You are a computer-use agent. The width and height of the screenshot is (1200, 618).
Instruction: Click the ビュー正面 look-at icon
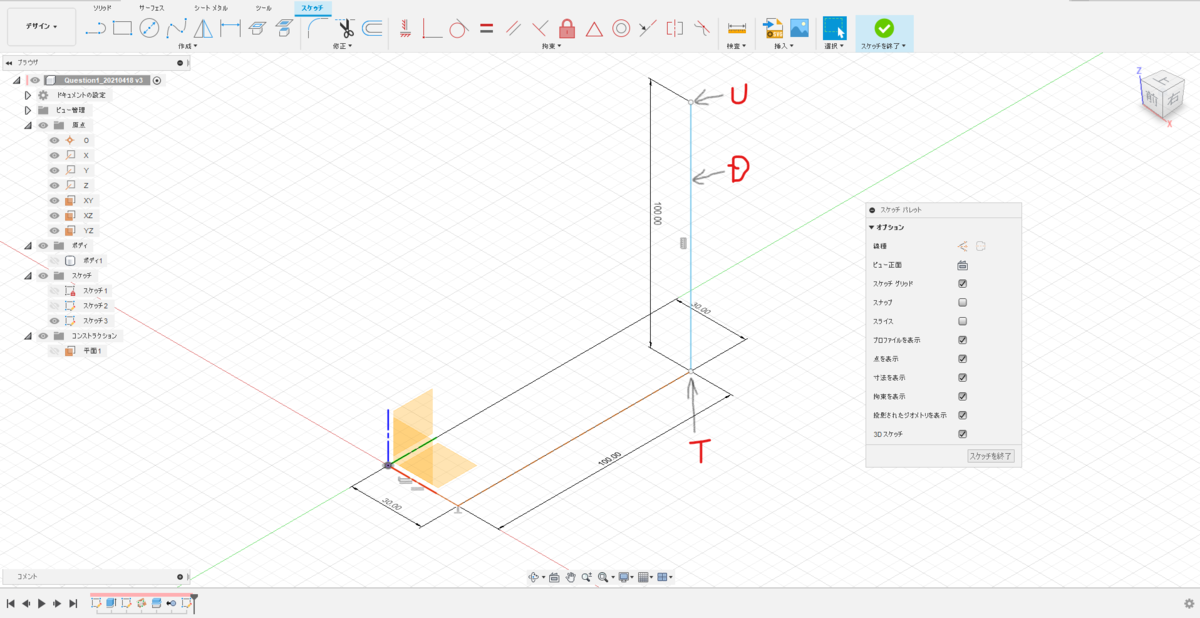pyautogui.click(x=962, y=265)
